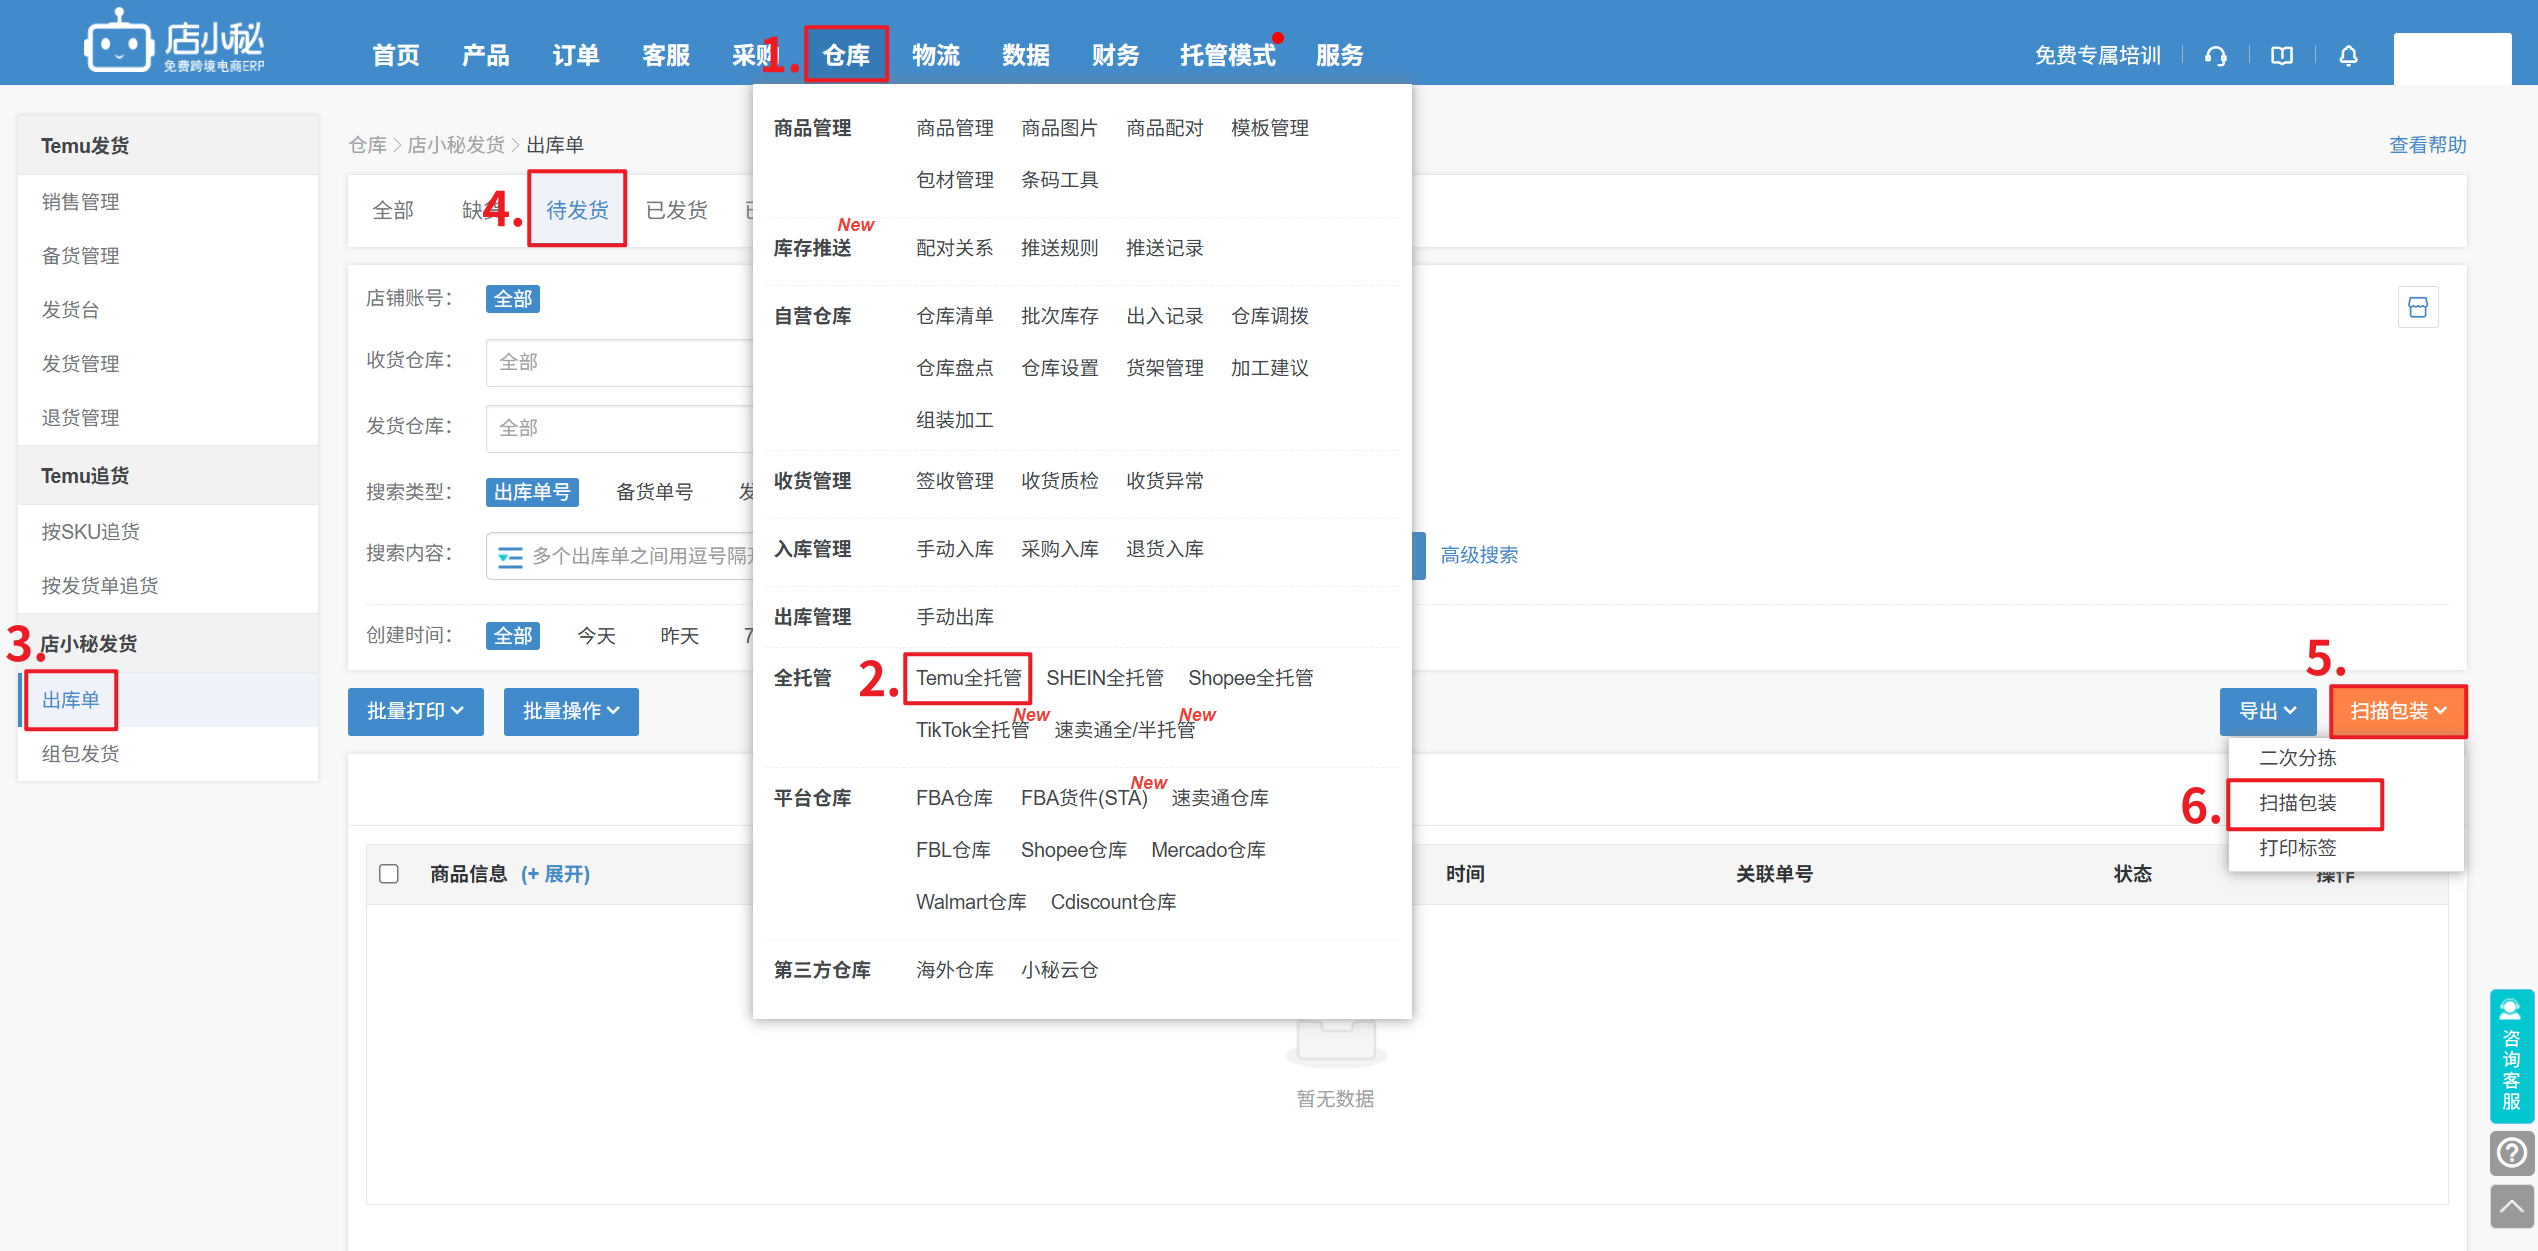The height and width of the screenshot is (1251, 2538).
Task: Click the 收货仓库 input field
Action: pyautogui.click(x=620, y=362)
